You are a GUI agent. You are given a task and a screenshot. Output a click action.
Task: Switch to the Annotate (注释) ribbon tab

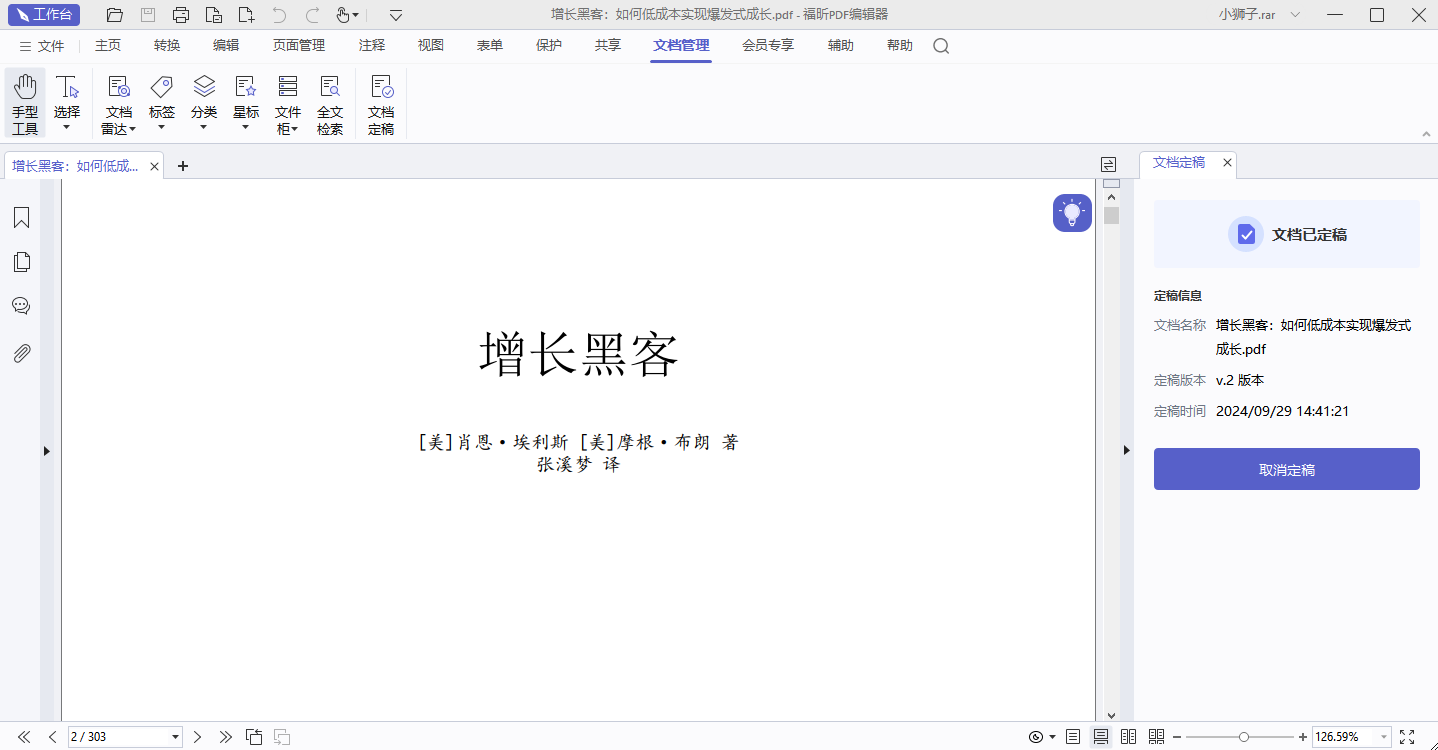[x=372, y=46]
